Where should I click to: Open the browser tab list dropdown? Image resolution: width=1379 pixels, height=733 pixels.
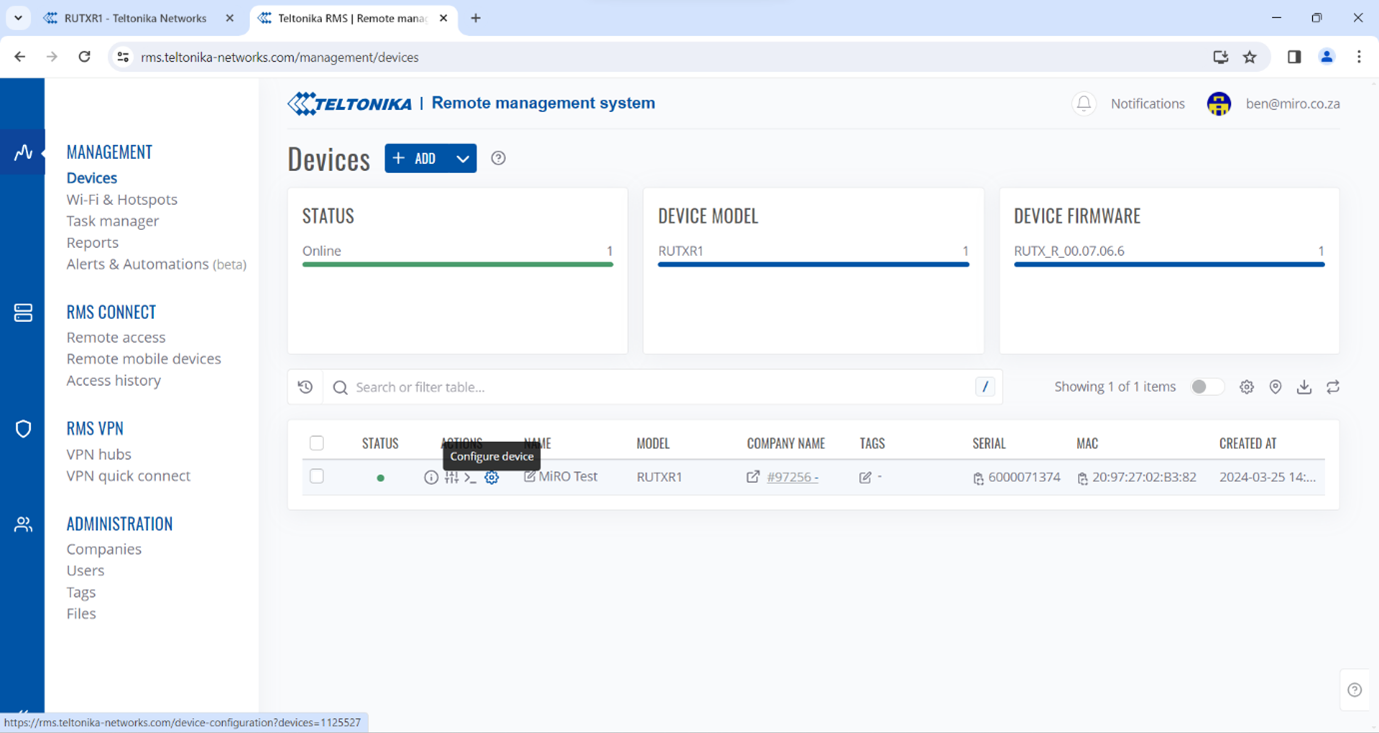[18, 18]
